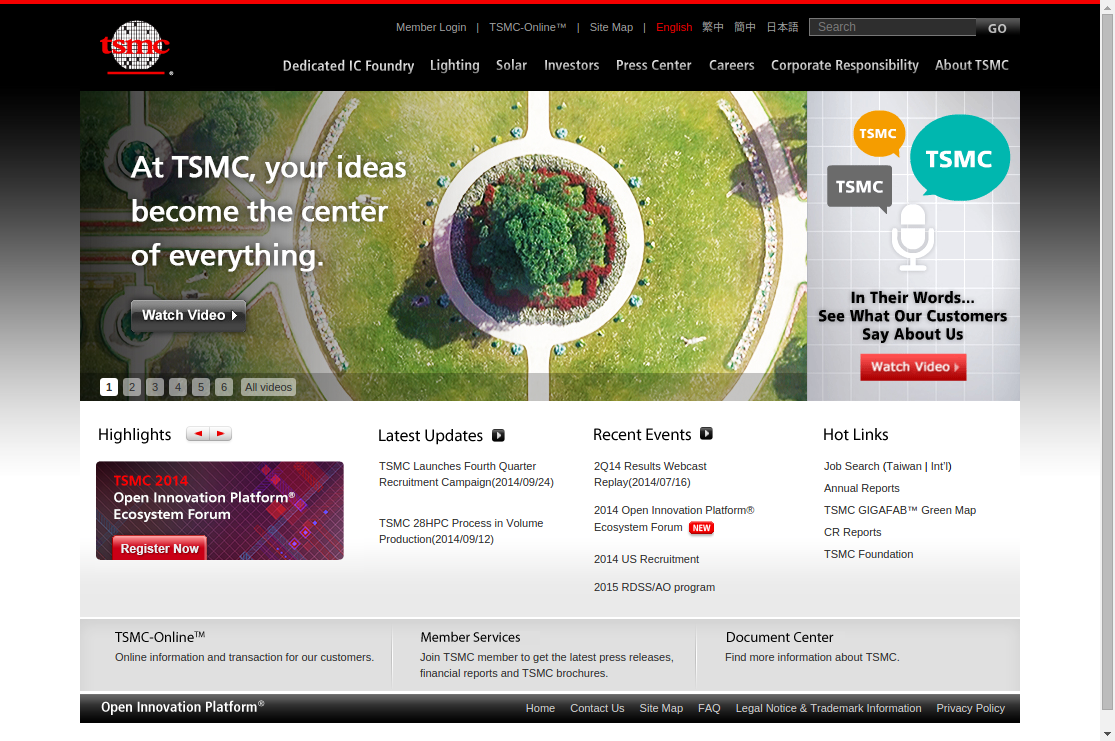The height and width of the screenshot is (741, 1115).
Task: Open the Dedicated IC Foundry menu
Action: pyautogui.click(x=348, y=65)
